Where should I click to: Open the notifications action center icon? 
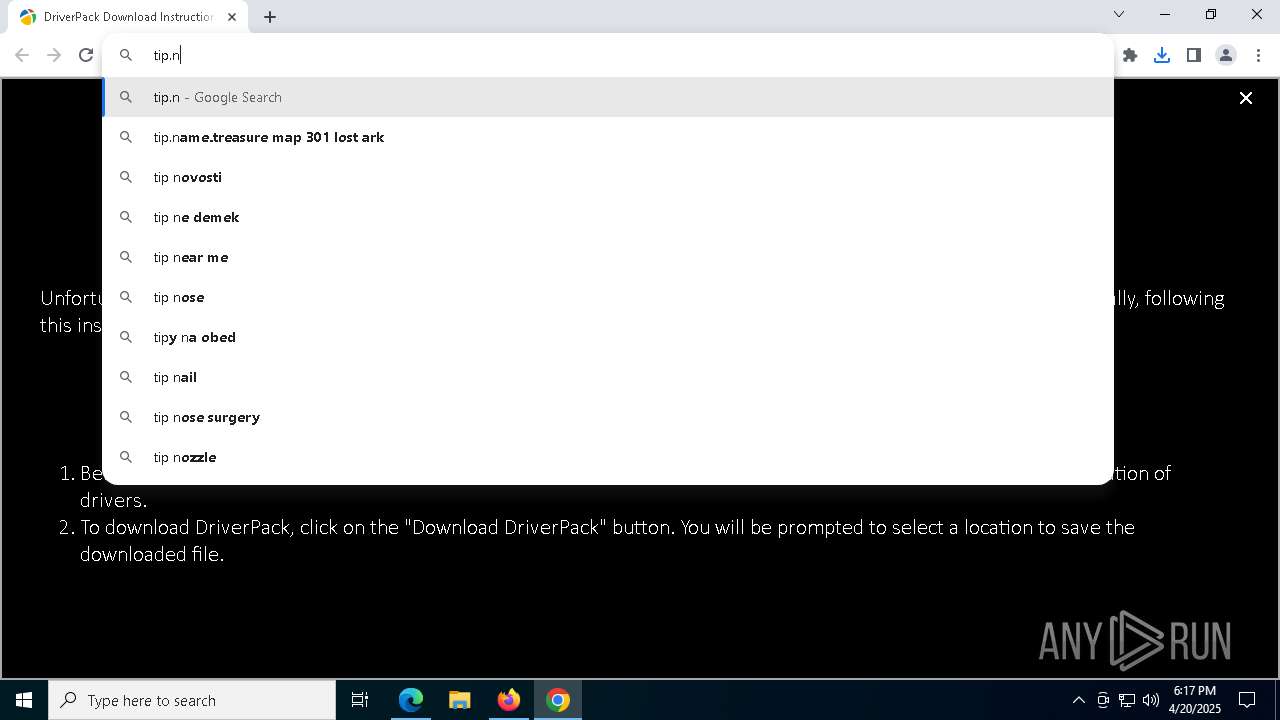[1247, 700]
